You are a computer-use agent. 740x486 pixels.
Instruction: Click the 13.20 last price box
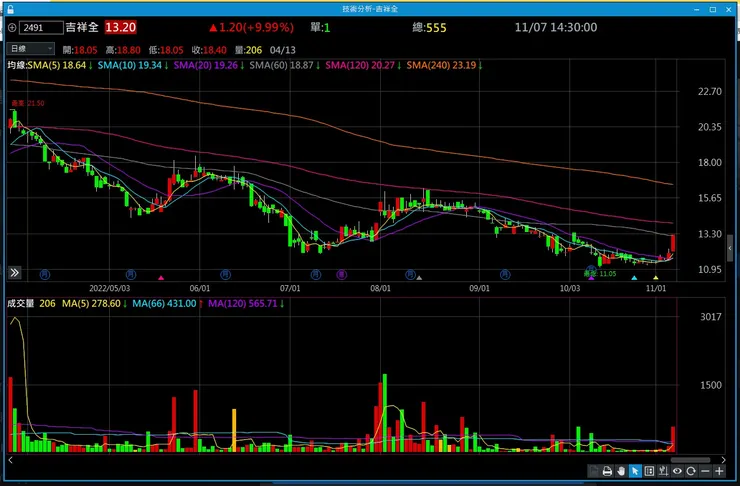coord(120,27)
